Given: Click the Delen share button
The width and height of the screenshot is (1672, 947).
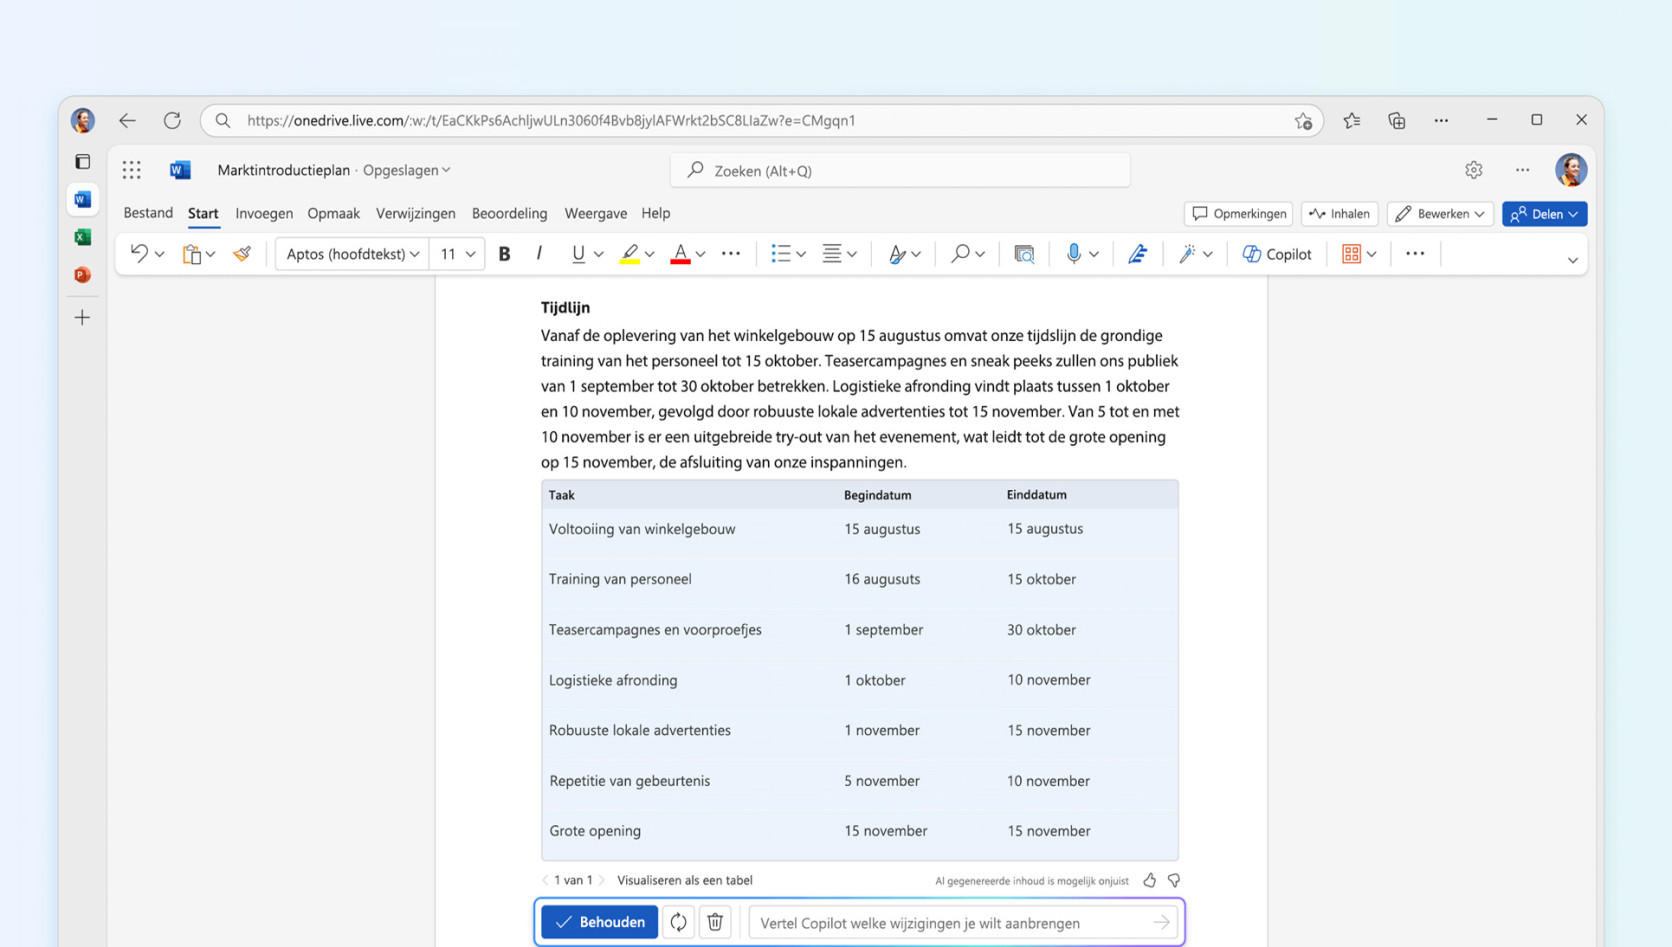Looking at the screenshot, I should click(1544, 214).
